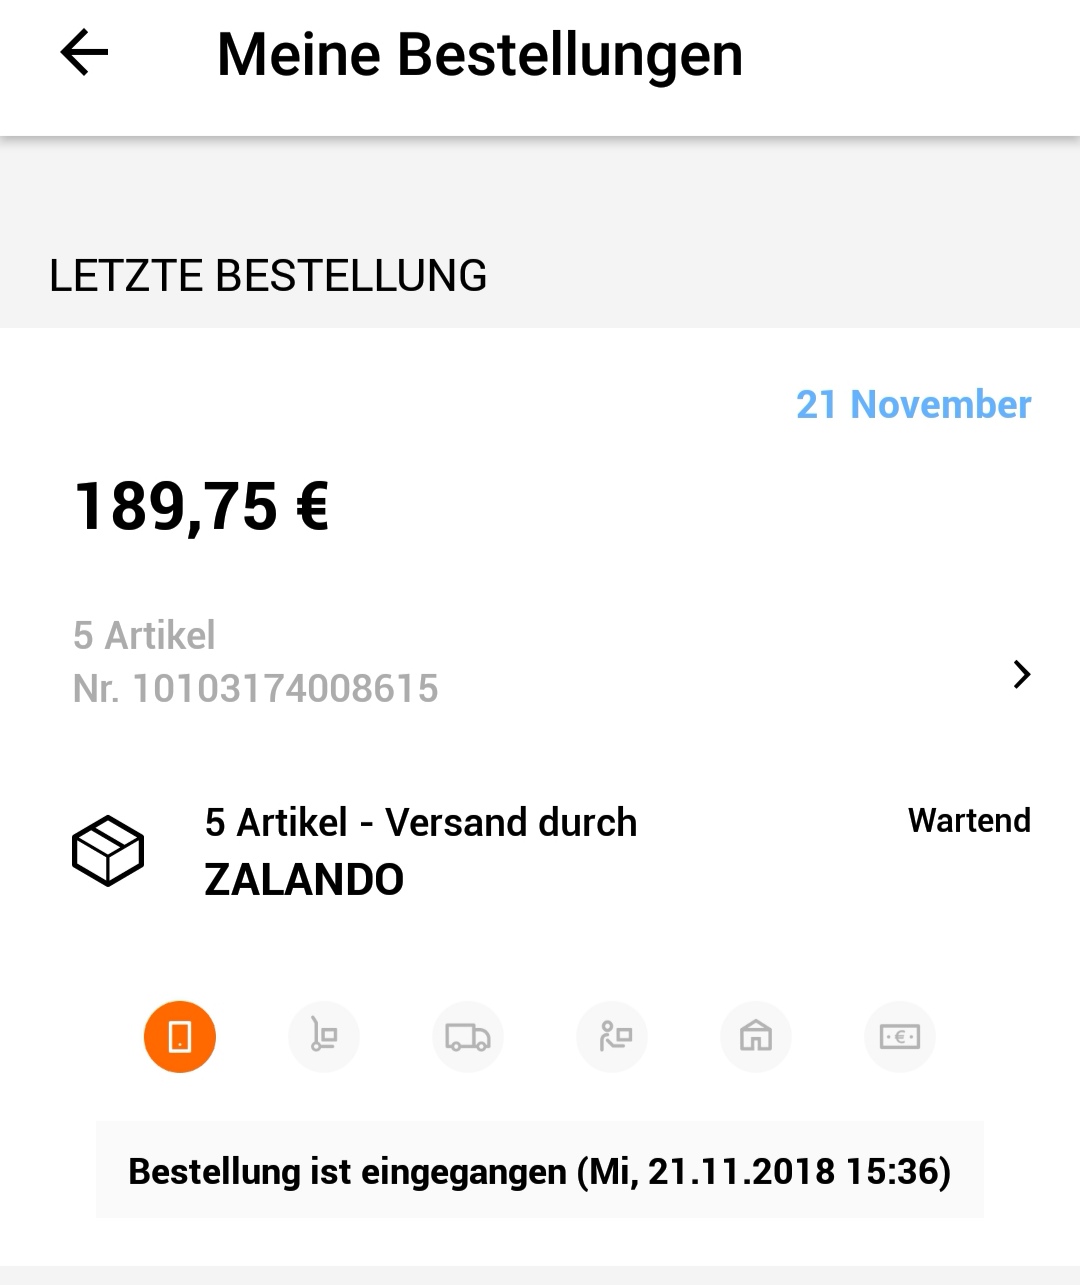
Task: Select the Meine Bestellungen title
Action: [x=480, y=54]
